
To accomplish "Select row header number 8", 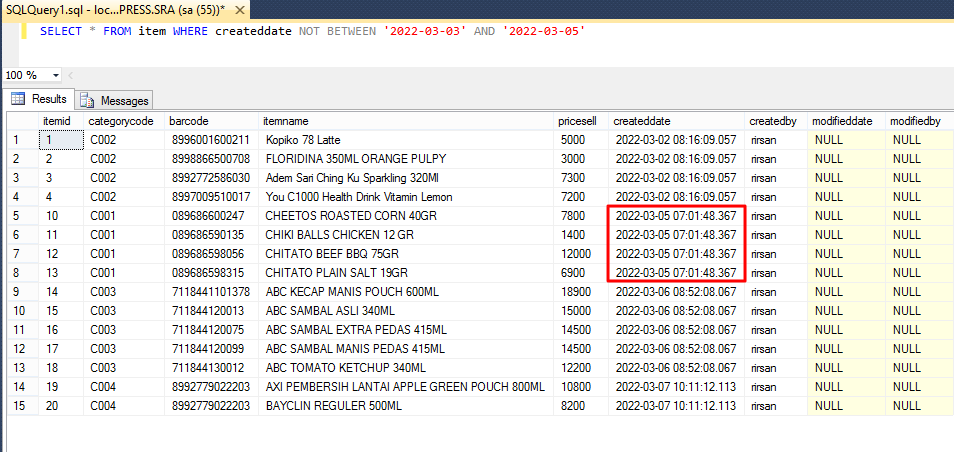I will pyautogui.click(x=23, y=273).
